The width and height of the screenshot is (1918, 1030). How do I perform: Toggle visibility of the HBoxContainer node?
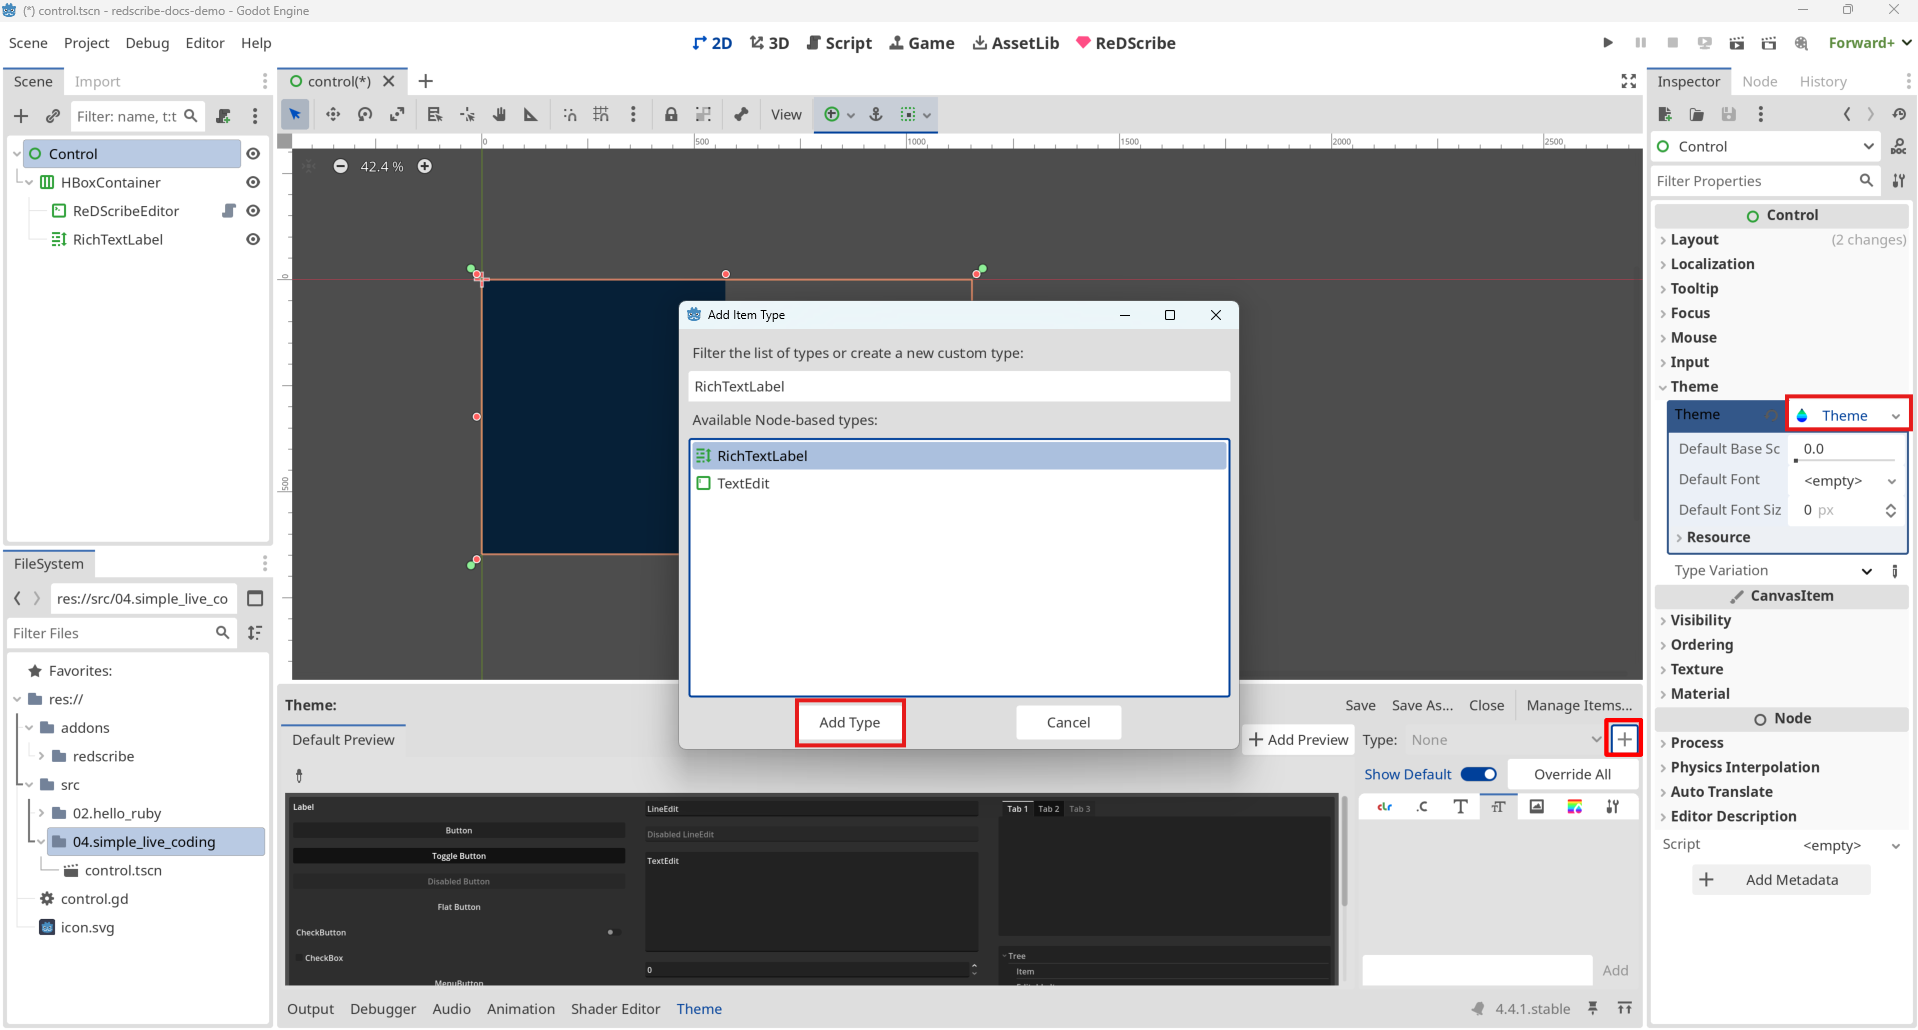click(253, 182)
